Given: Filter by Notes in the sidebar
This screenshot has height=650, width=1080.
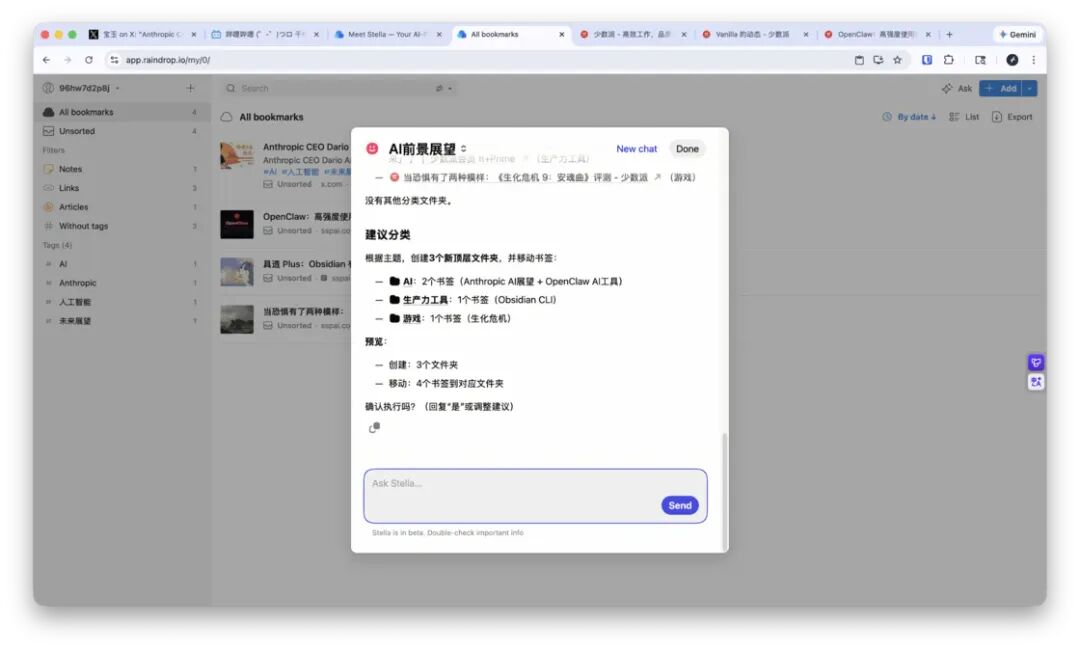Looking at the screenshot, I should [x=122, y=169].
